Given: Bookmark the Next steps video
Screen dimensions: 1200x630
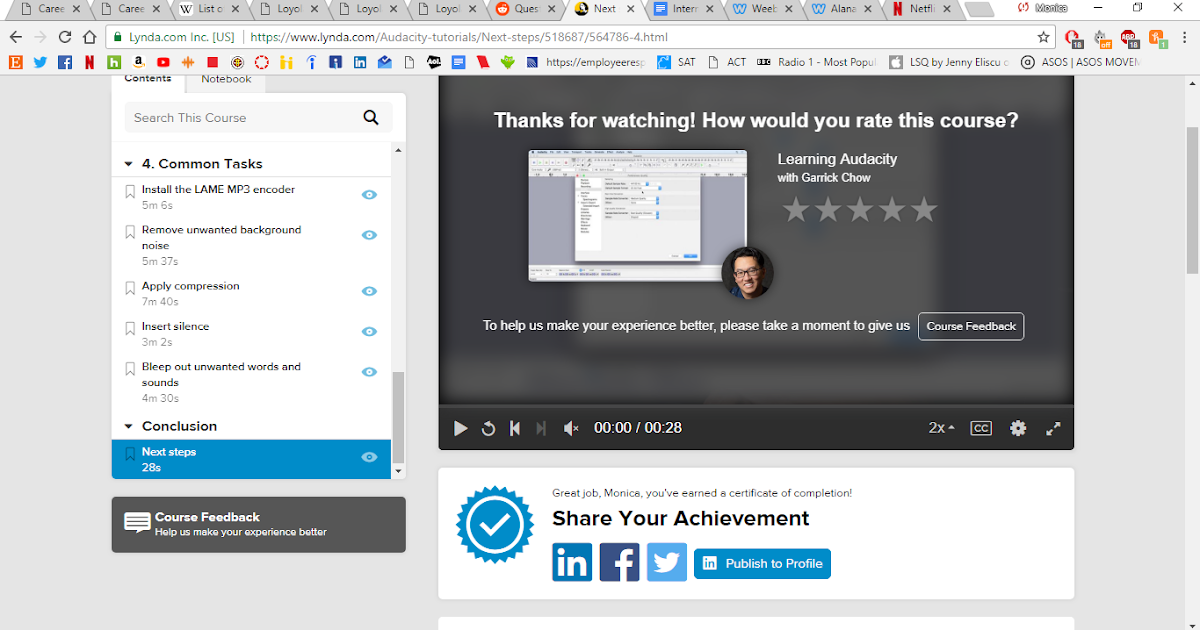Looking at the screenshot, I should tap(130, 454).
